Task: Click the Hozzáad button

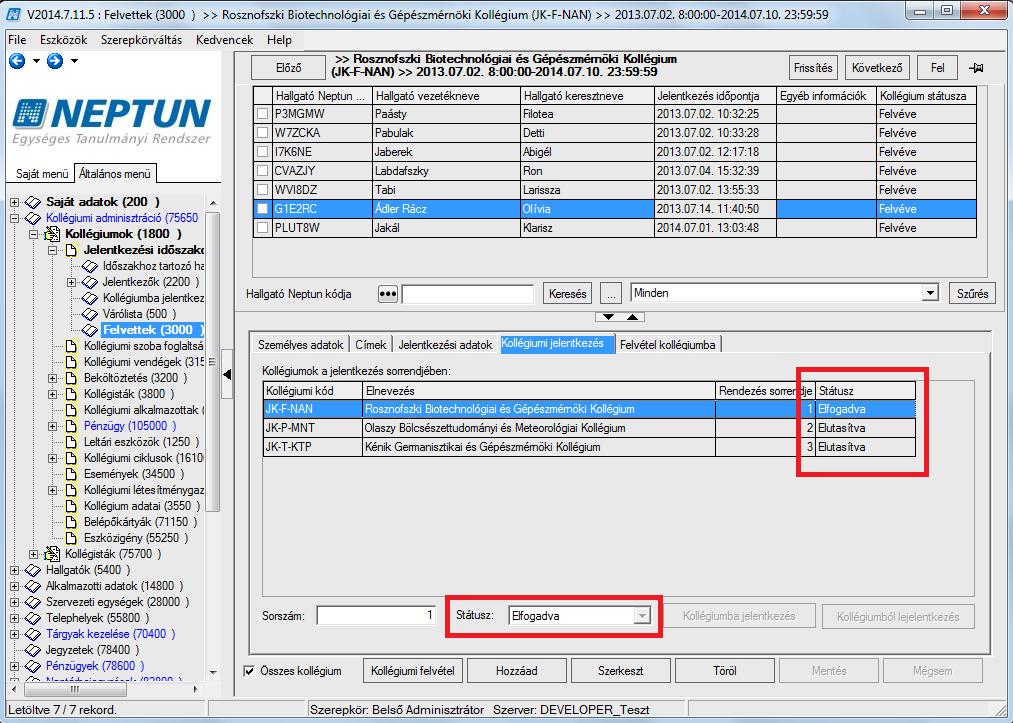Action: tap(517, 671)
